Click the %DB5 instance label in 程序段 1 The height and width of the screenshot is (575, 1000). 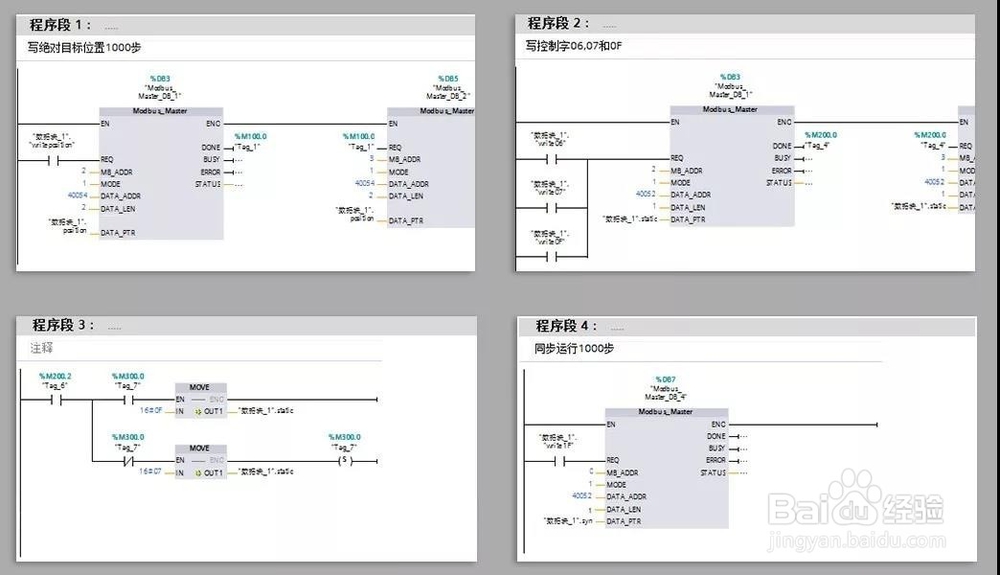point(448,79)
